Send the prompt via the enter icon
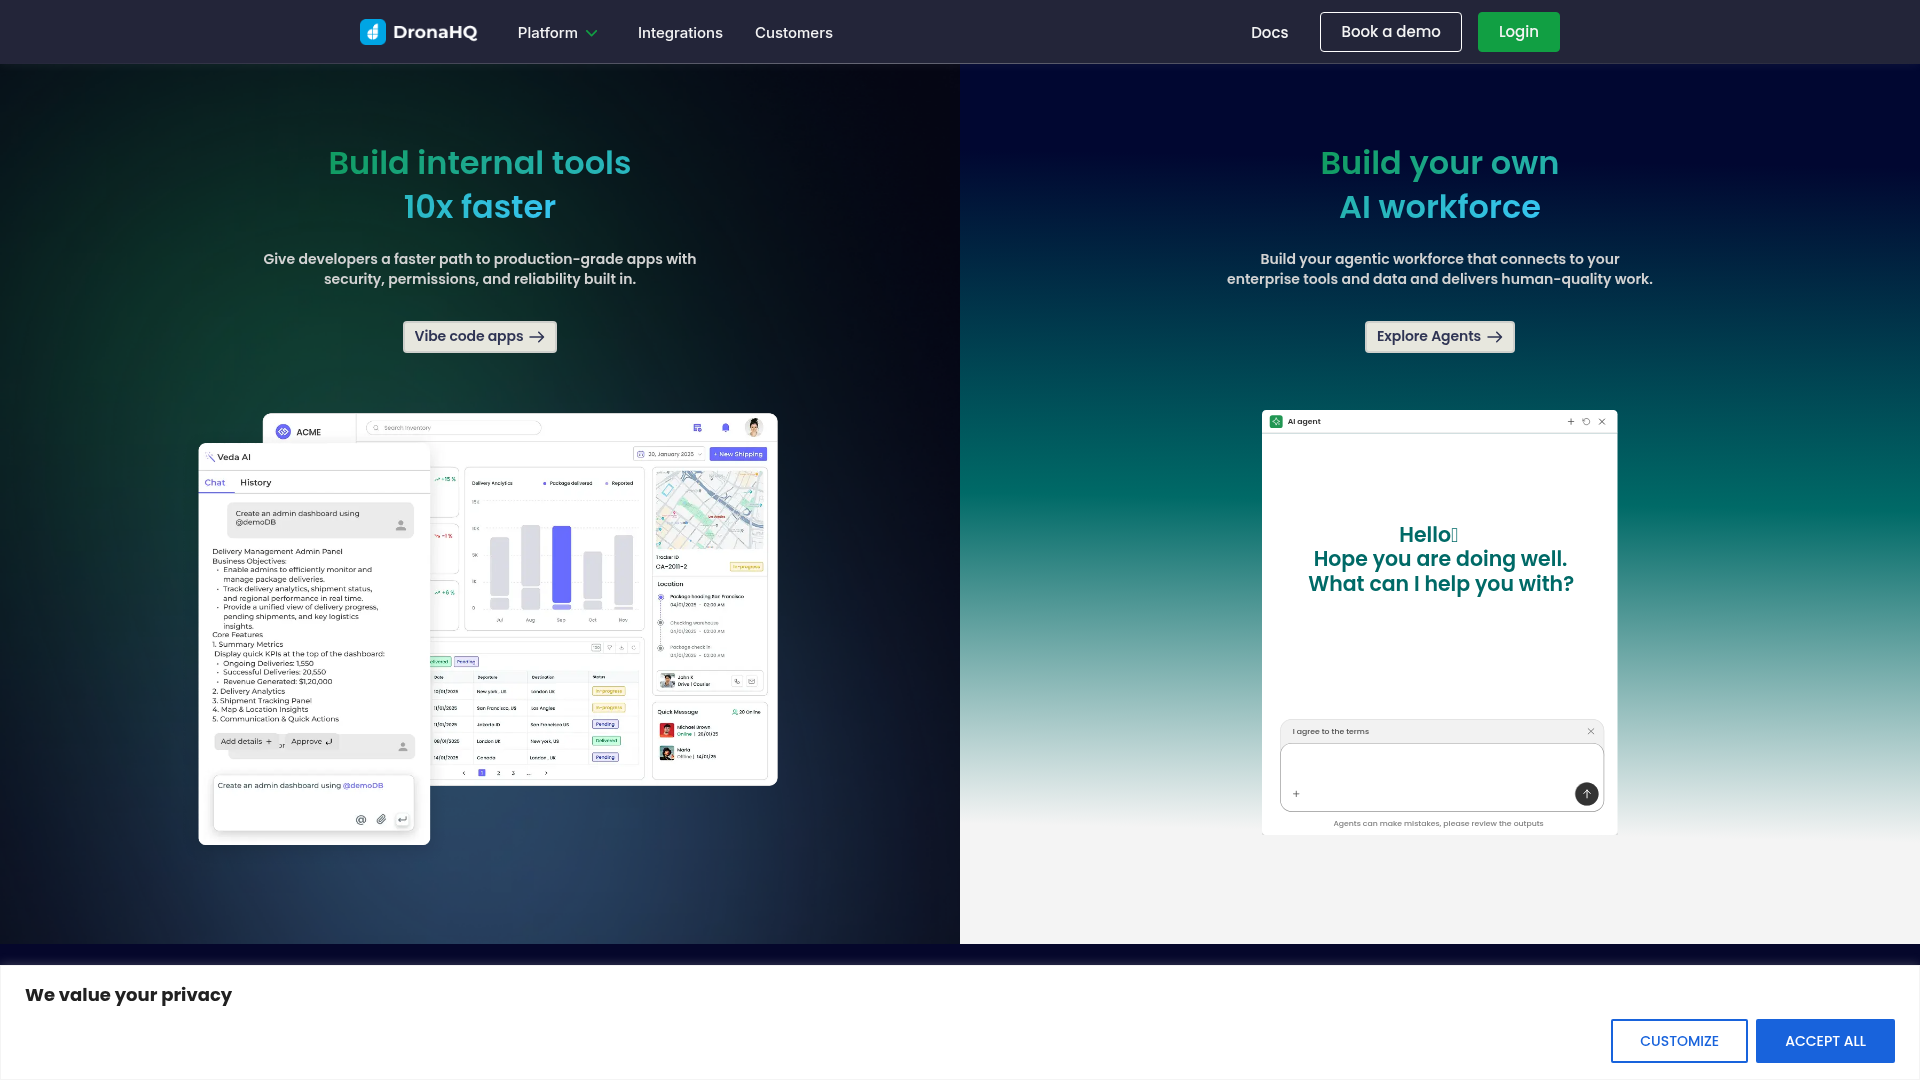 (402, 819)
